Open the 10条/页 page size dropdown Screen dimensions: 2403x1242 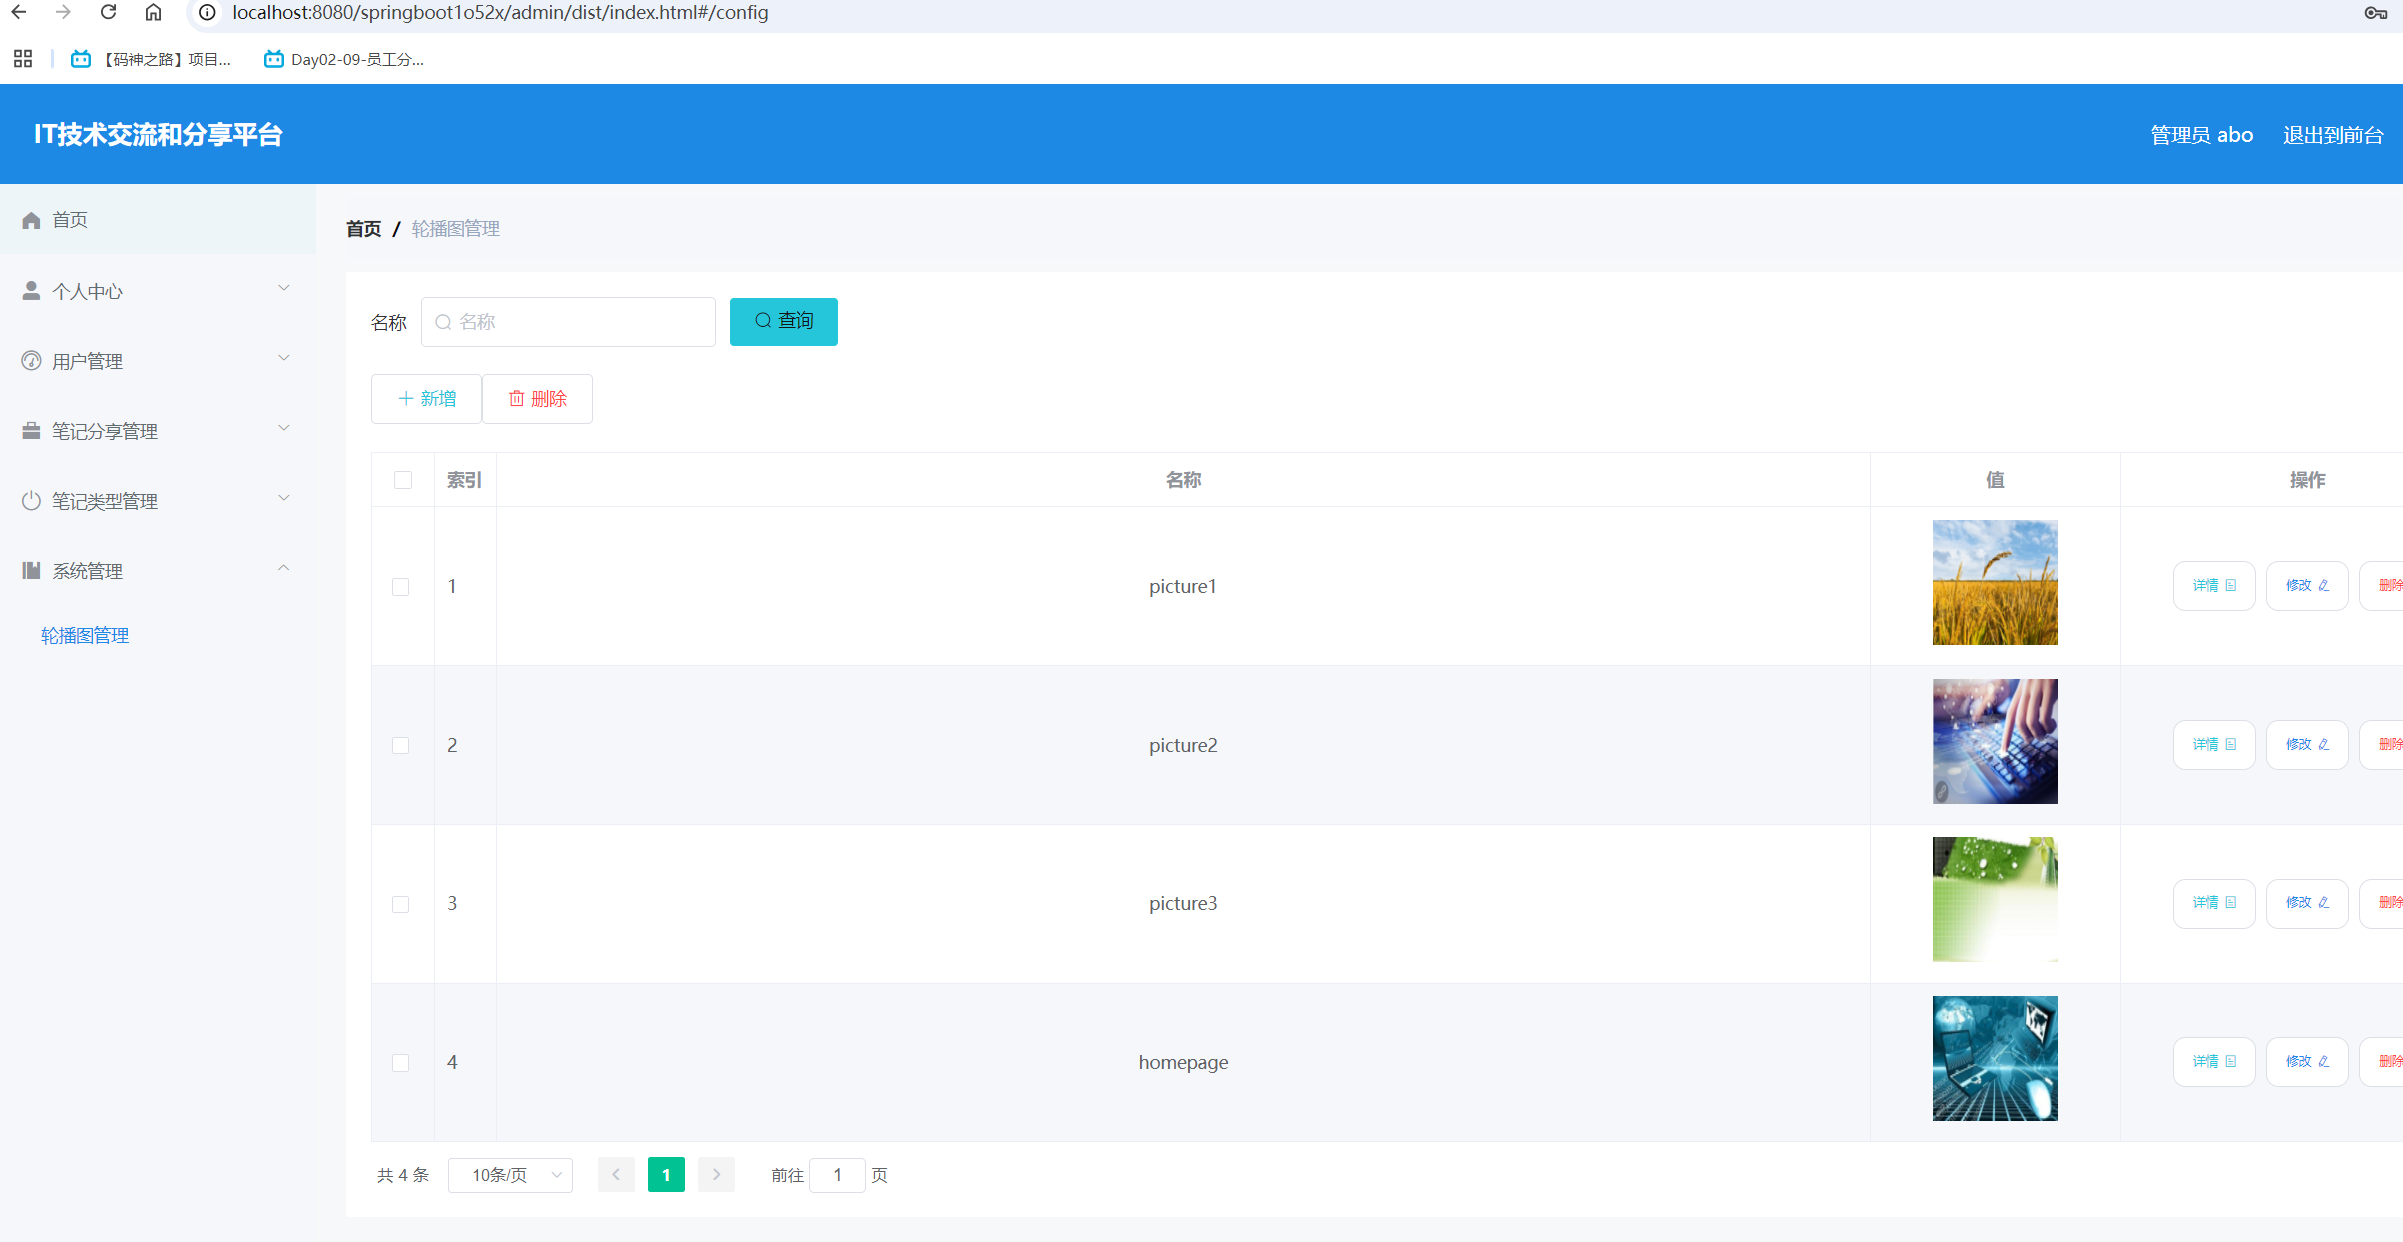pos(510,1175)
